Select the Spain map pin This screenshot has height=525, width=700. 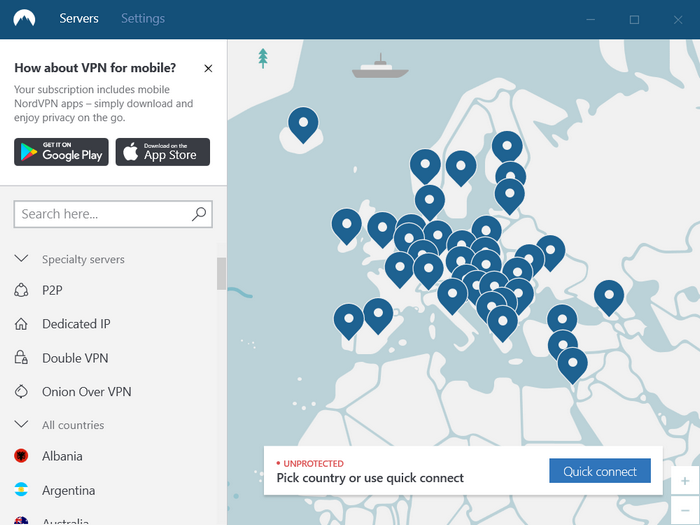tap(378, 316)
